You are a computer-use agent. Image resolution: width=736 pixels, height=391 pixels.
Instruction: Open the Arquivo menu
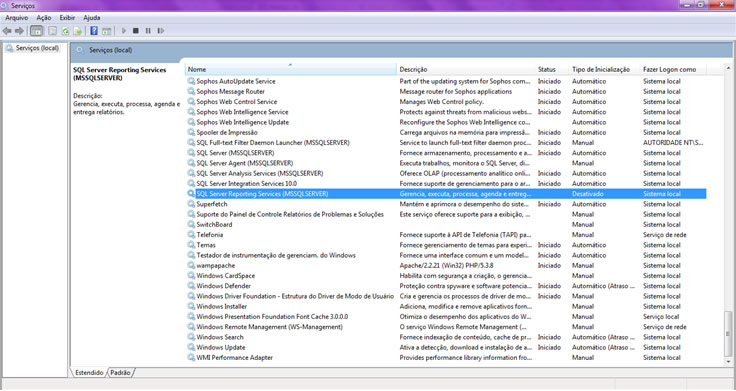17,18
